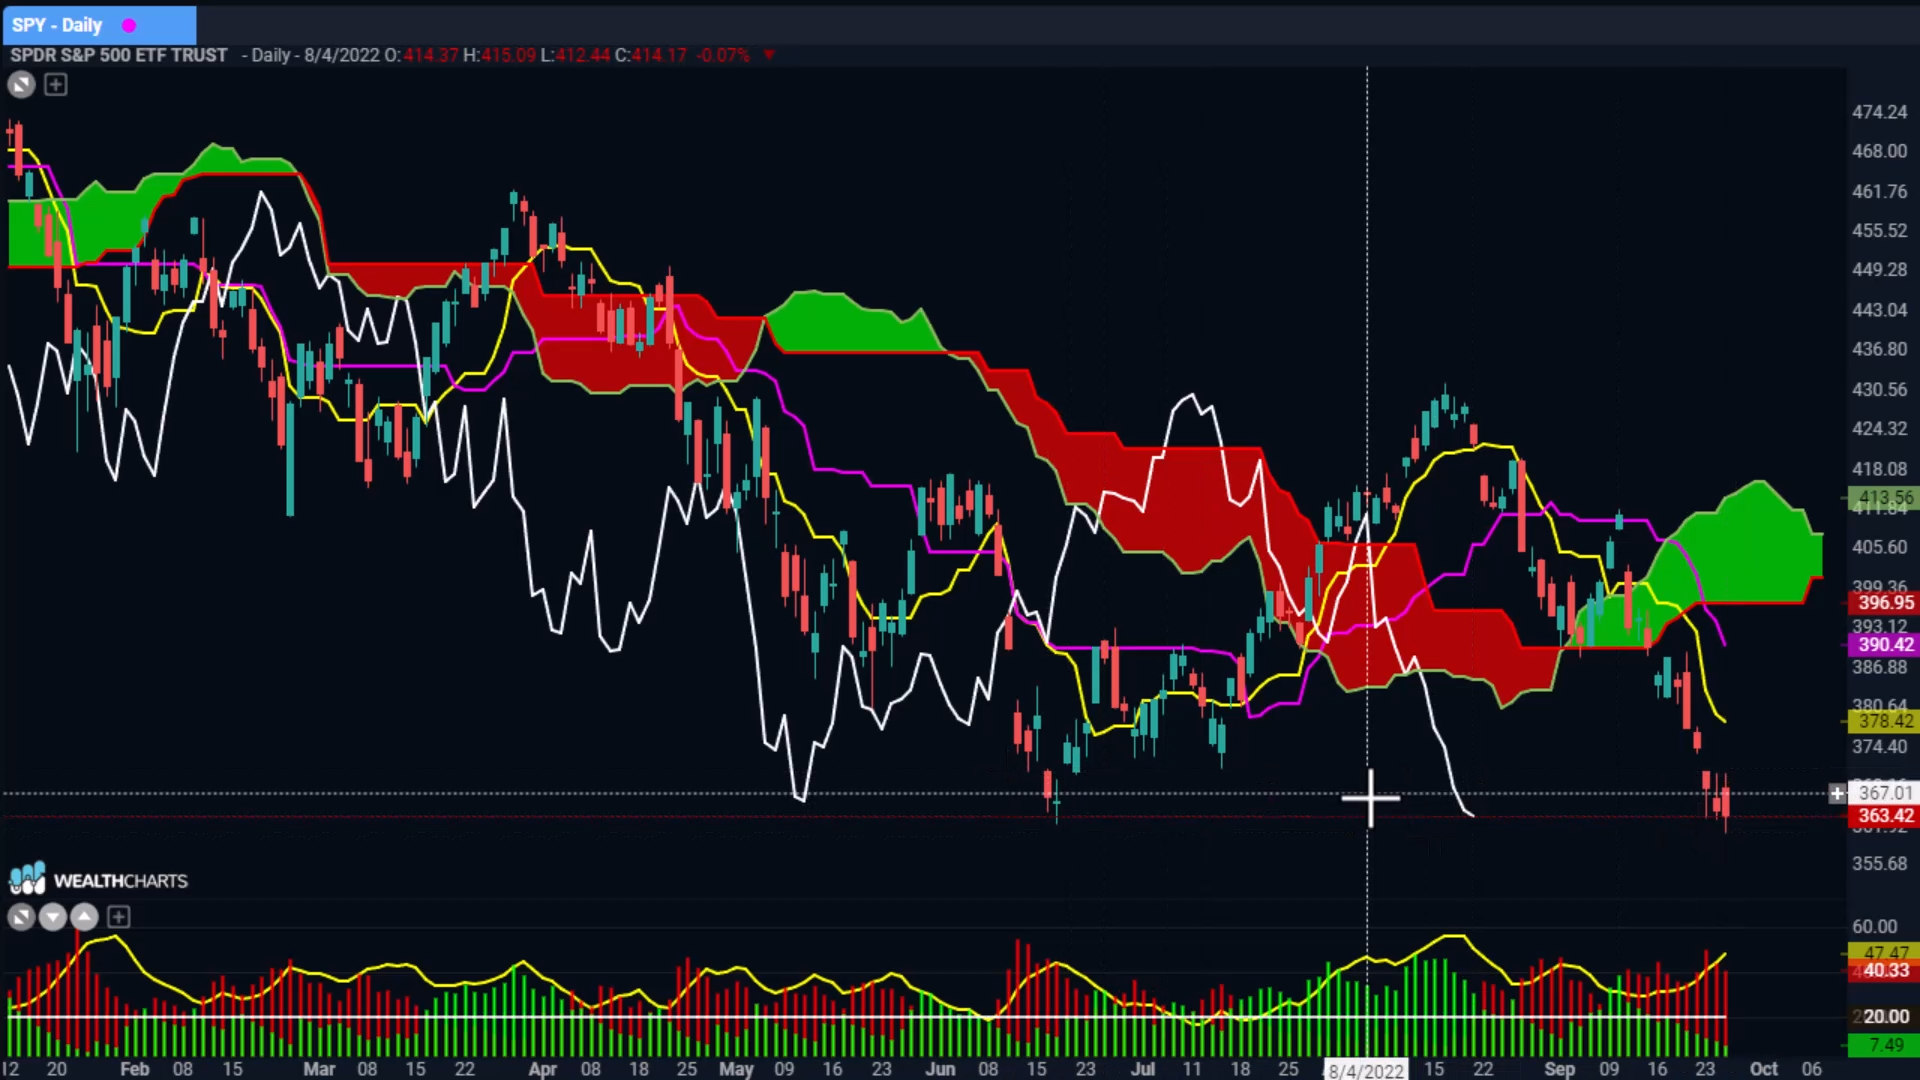Add study with indicator panel plus icon
Image resolution: width=1920 pixels, height=1080 pixels.
pyautogui.click(x=118, y=916)
